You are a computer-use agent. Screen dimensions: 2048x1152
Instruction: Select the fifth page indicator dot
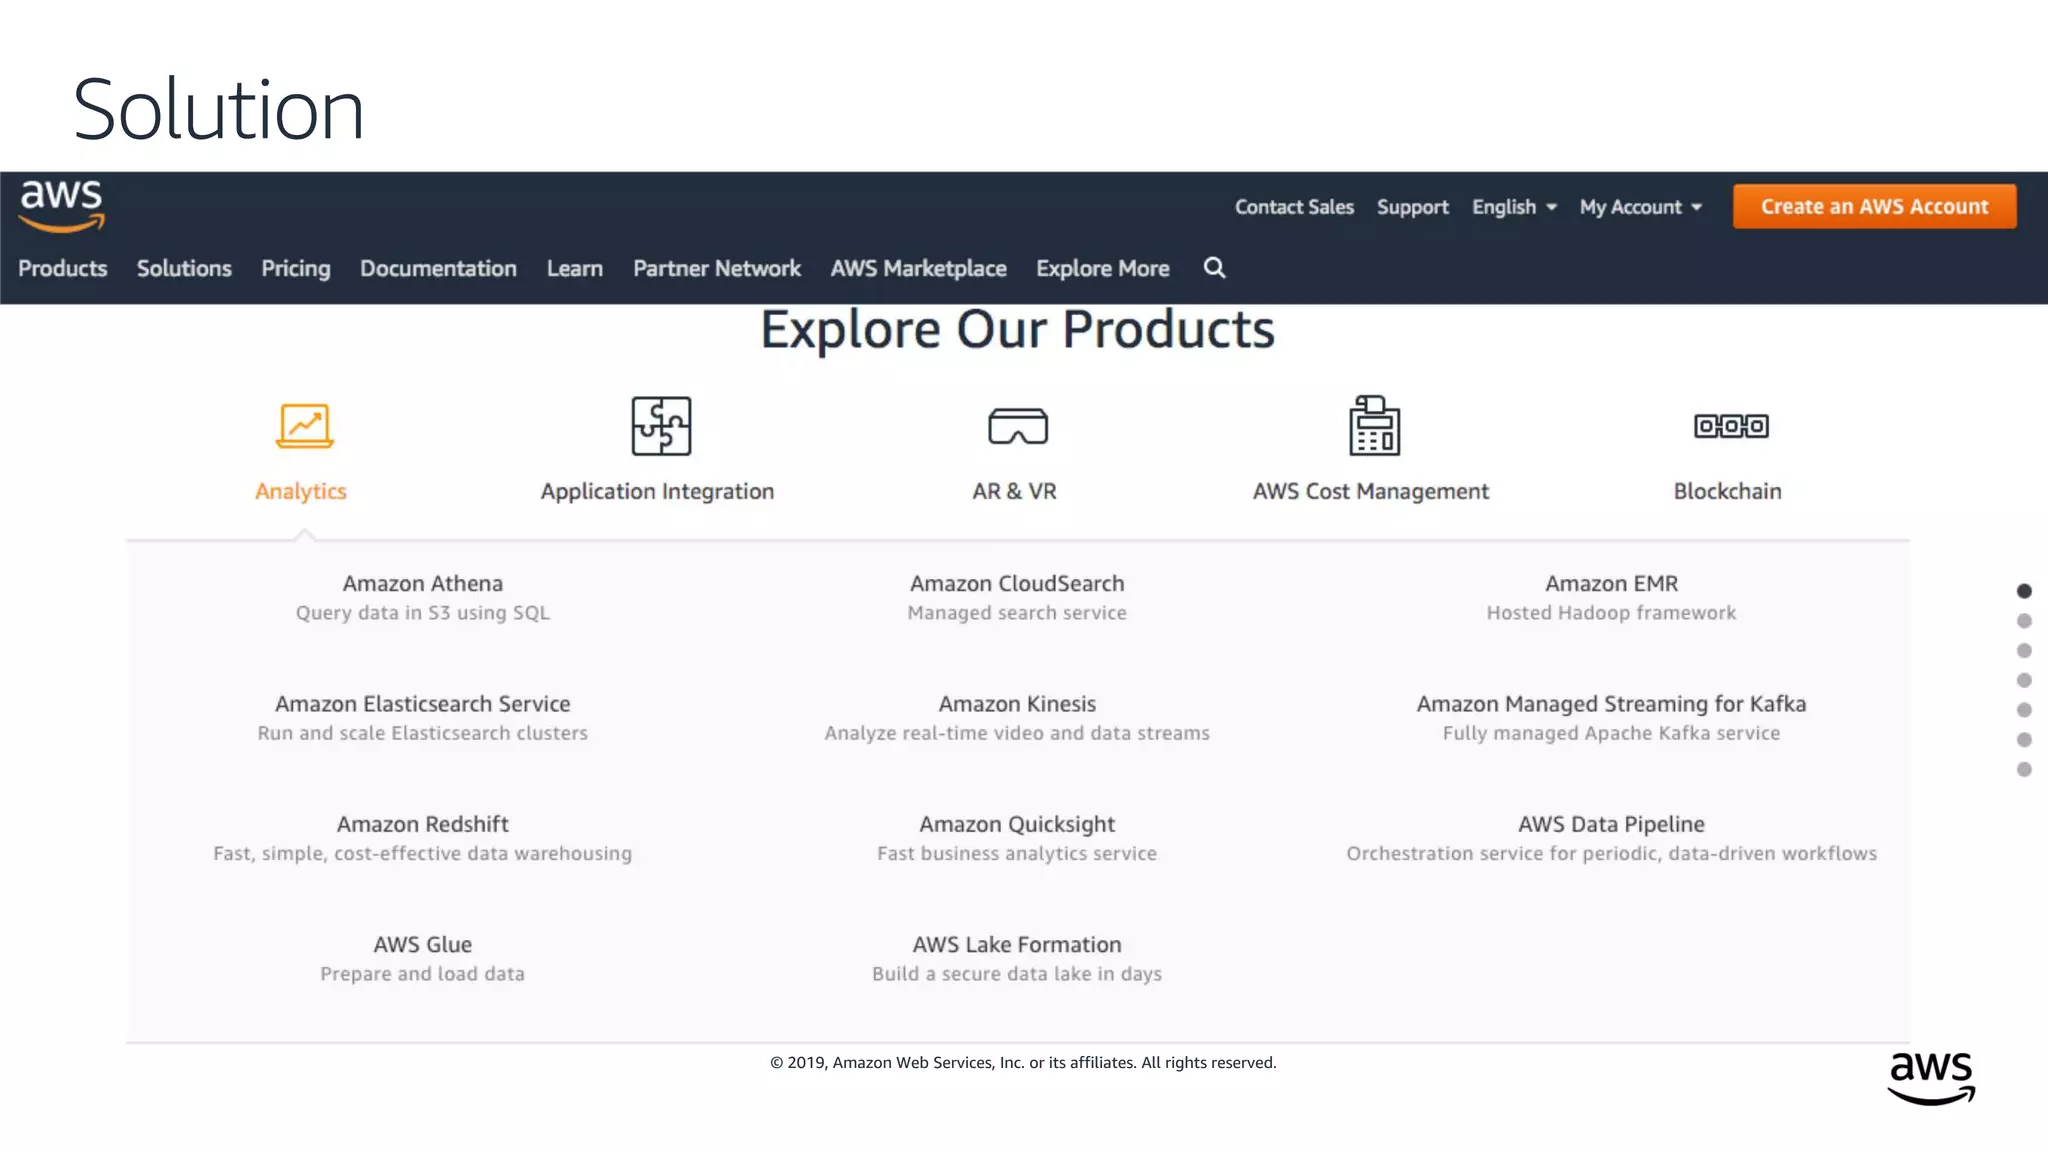(x=2024, y=710)
